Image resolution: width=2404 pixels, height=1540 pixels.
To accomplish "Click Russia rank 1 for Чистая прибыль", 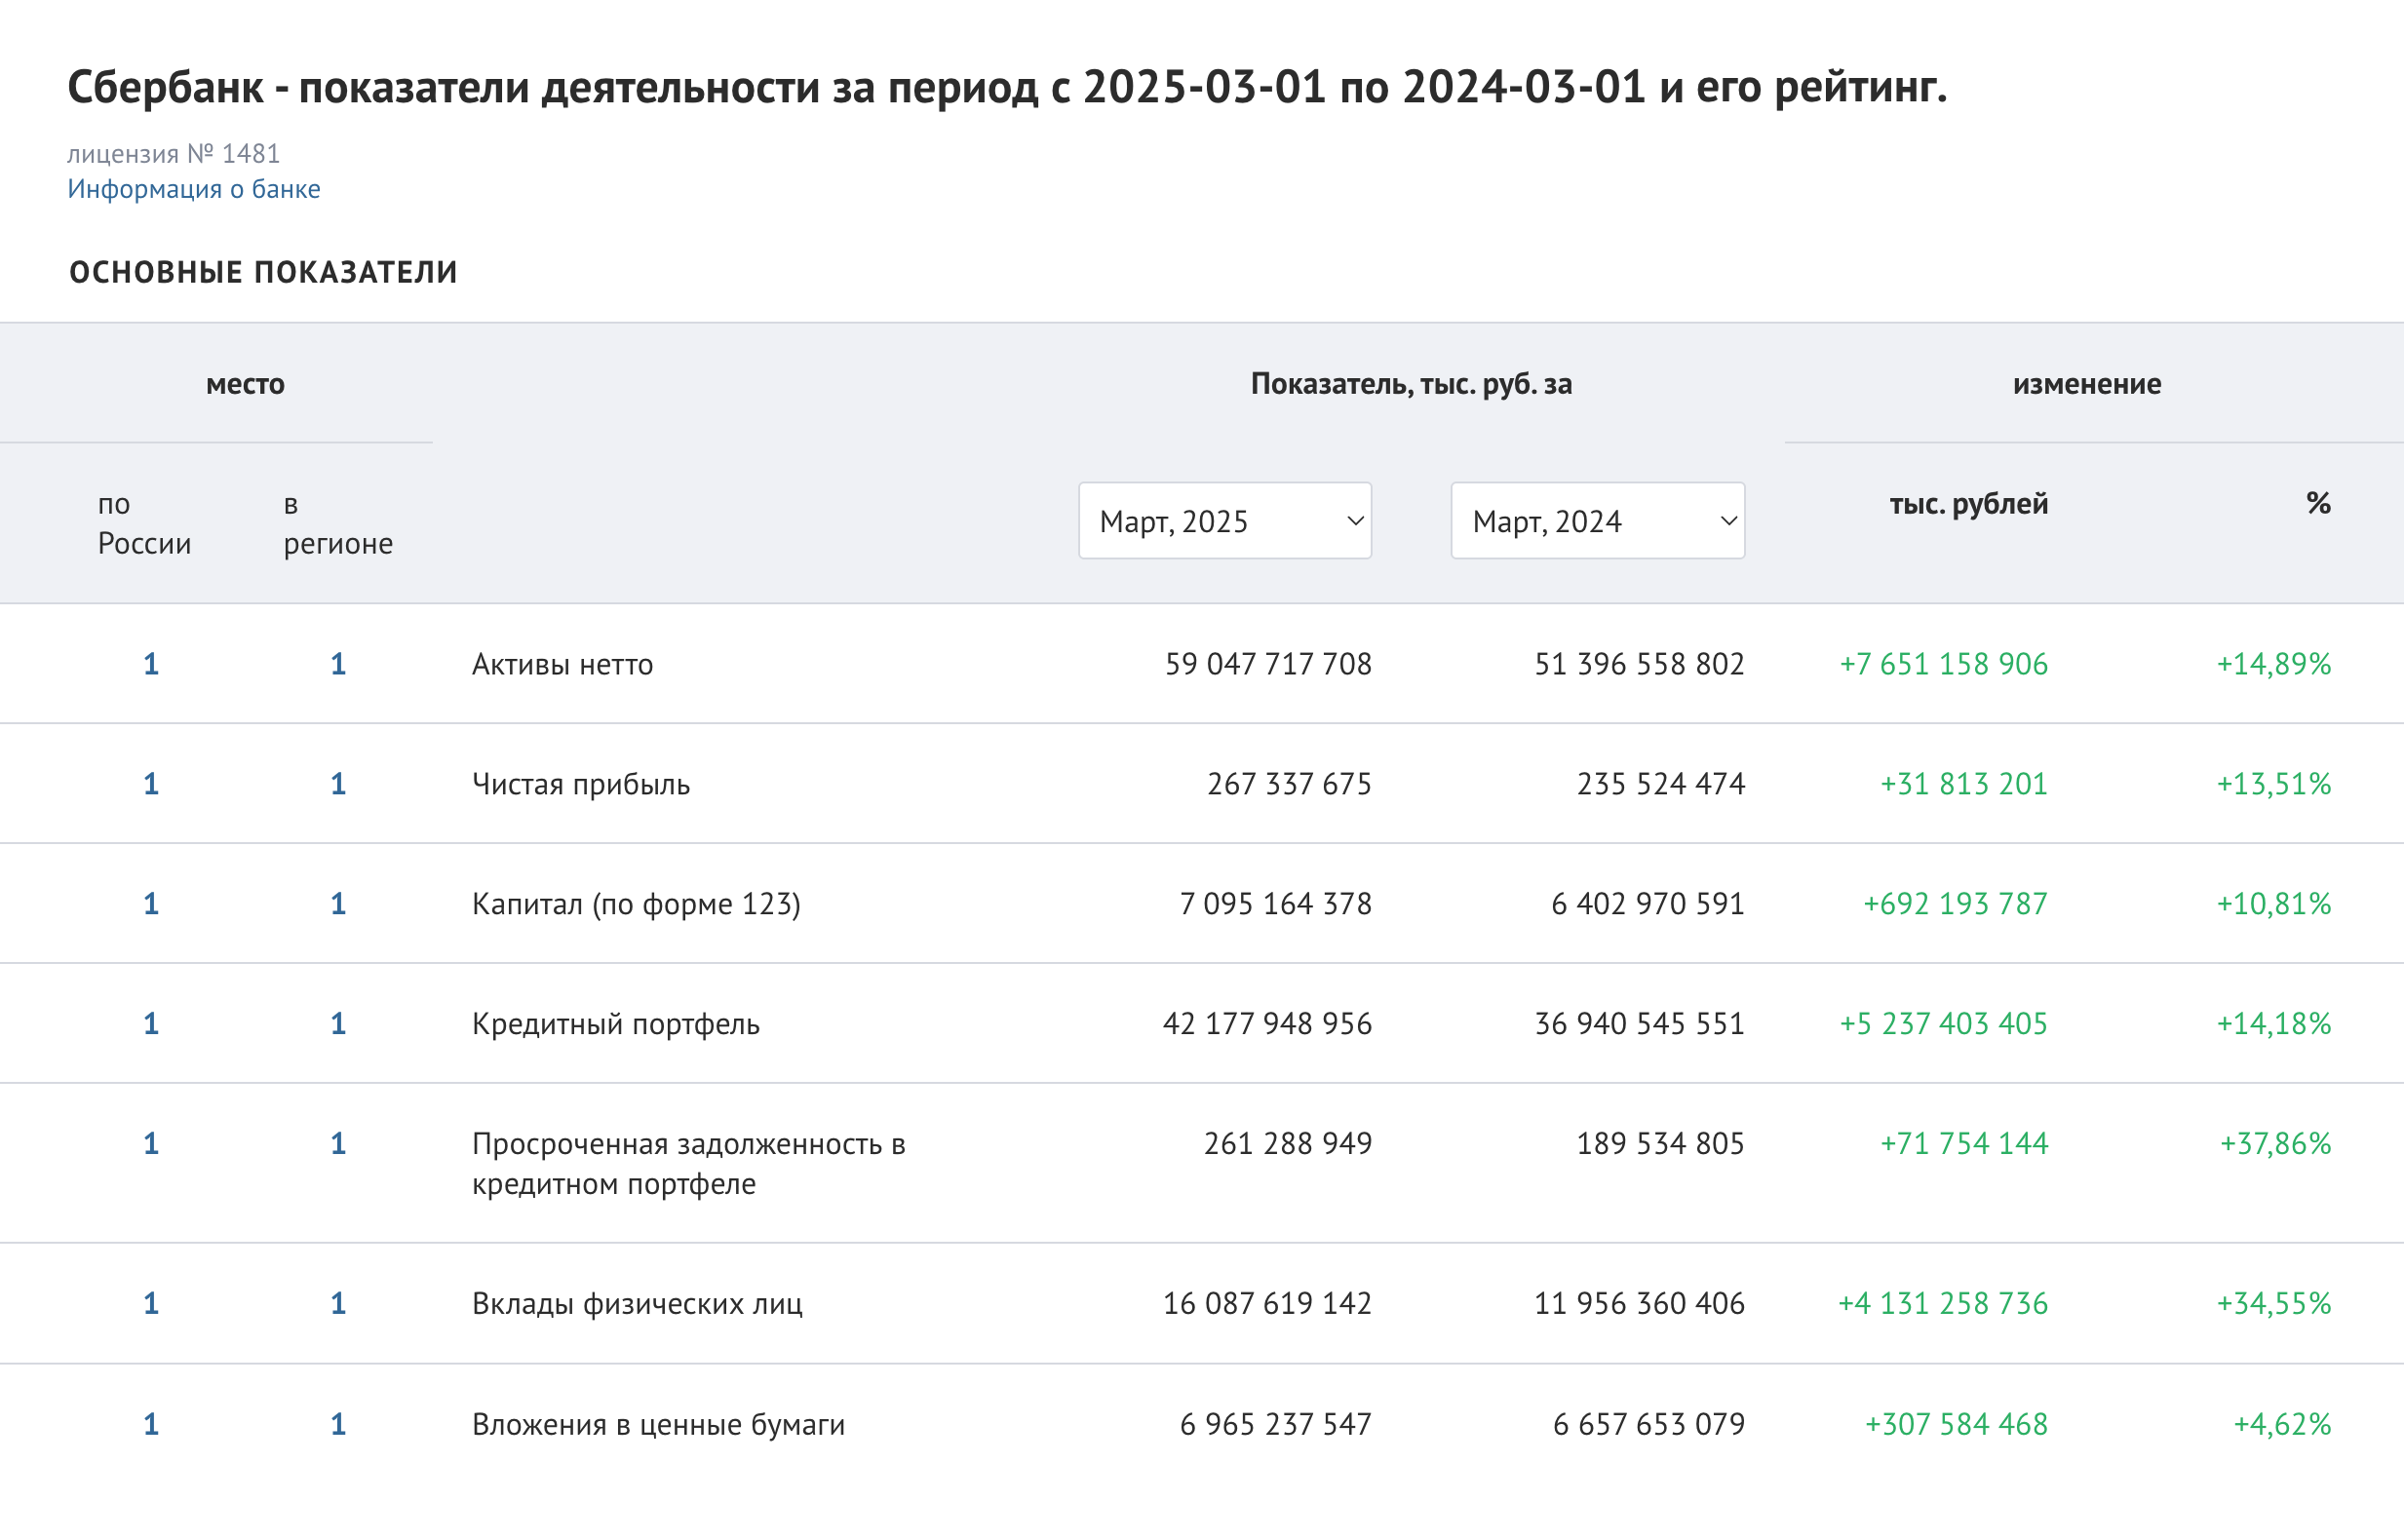I will pos(151,784).
